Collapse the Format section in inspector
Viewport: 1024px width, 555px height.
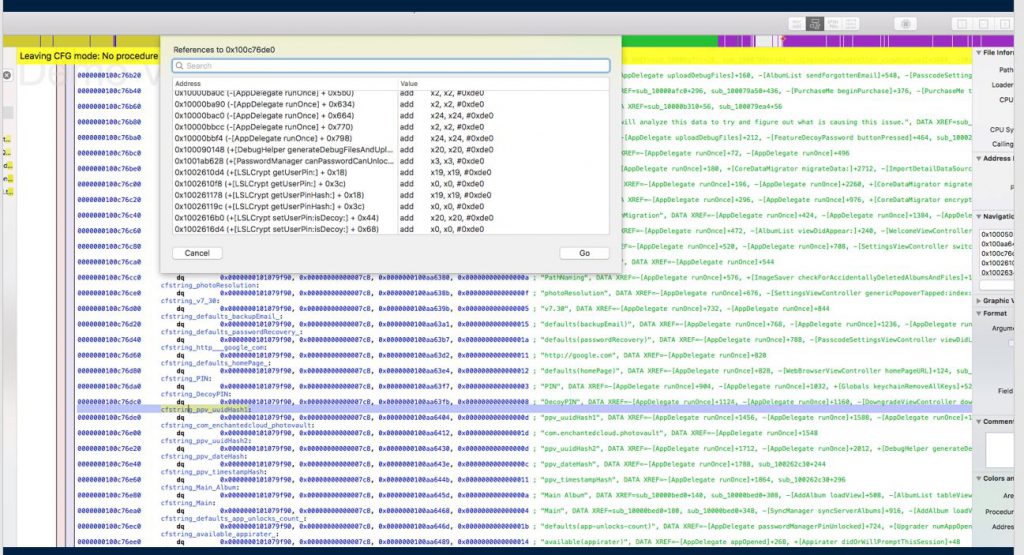(x=978, y=313)
